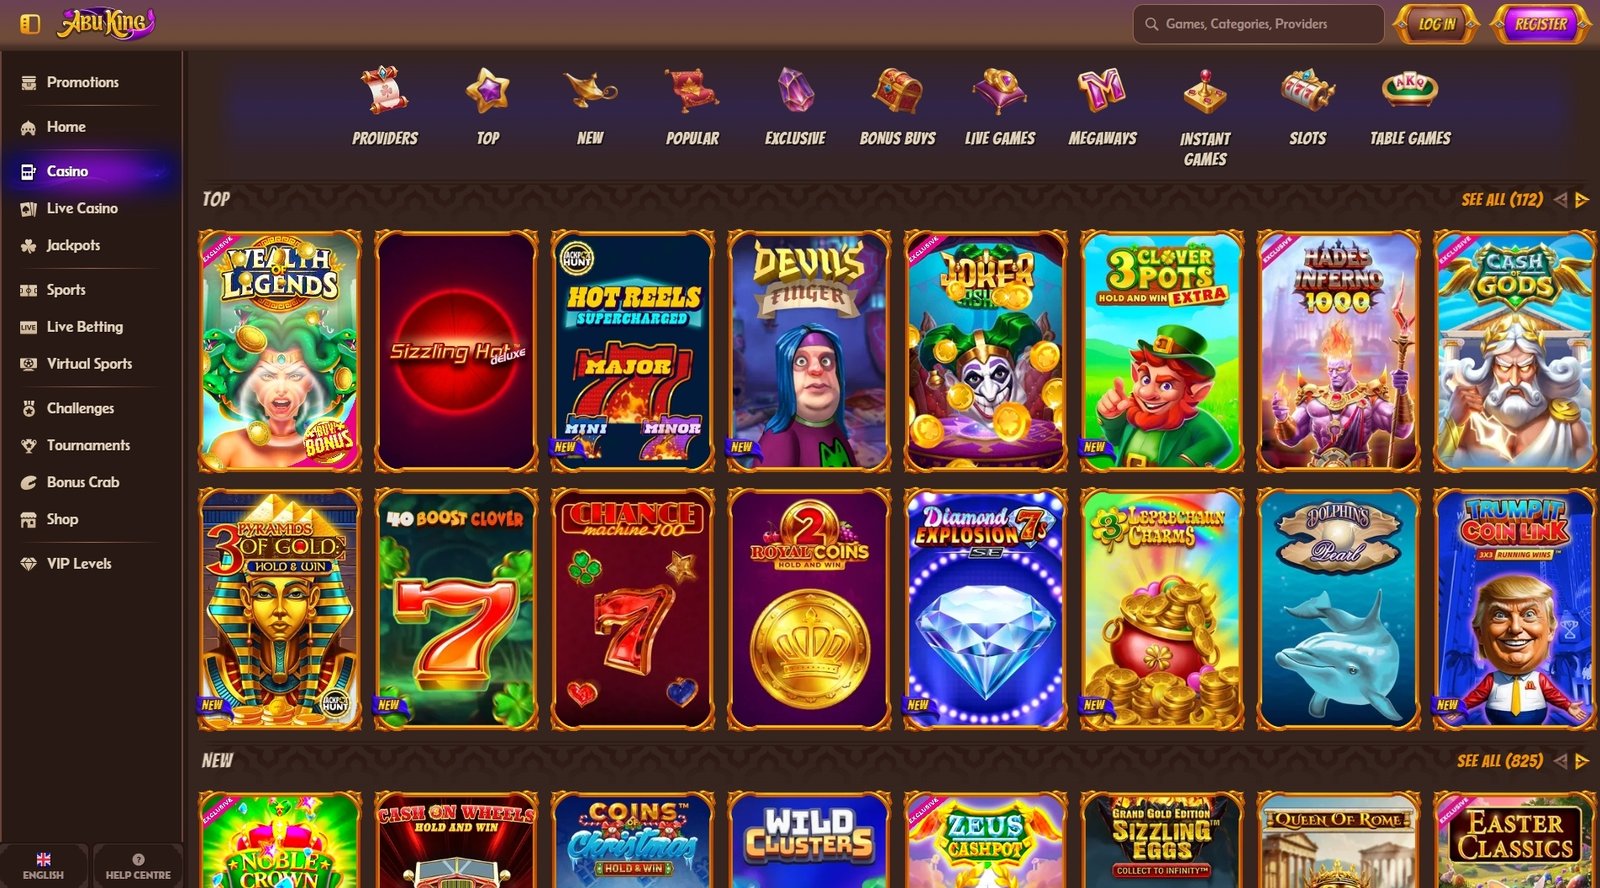
Task: Open the English language selector
Action: (x=43, y=866)
